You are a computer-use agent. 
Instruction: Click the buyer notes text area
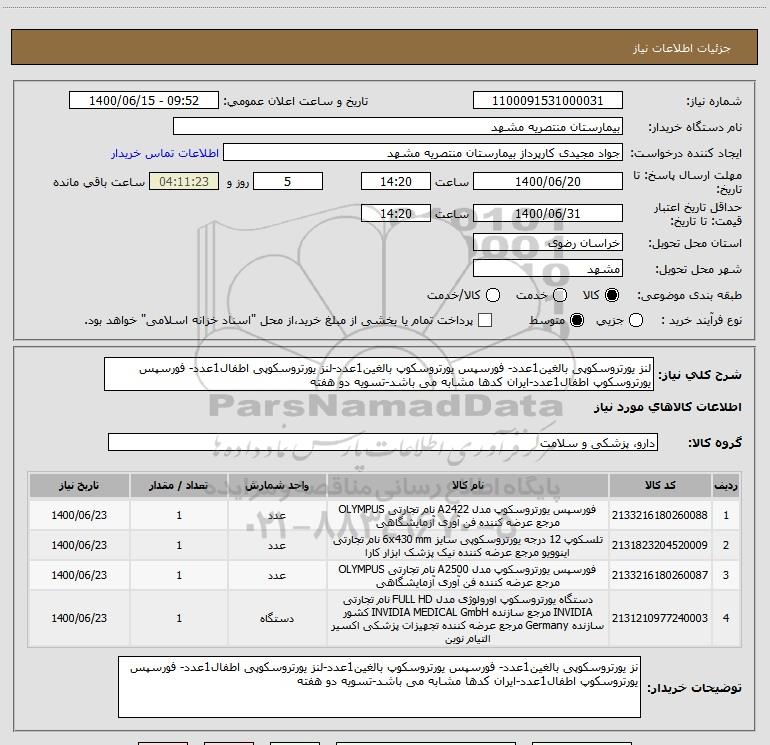coord(379,687)
